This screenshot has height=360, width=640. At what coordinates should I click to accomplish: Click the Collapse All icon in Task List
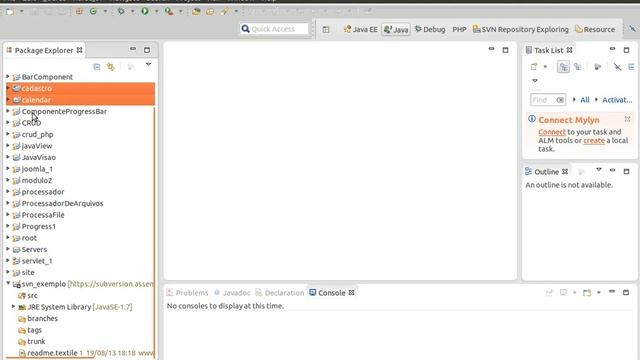click(x=631, y=67)
